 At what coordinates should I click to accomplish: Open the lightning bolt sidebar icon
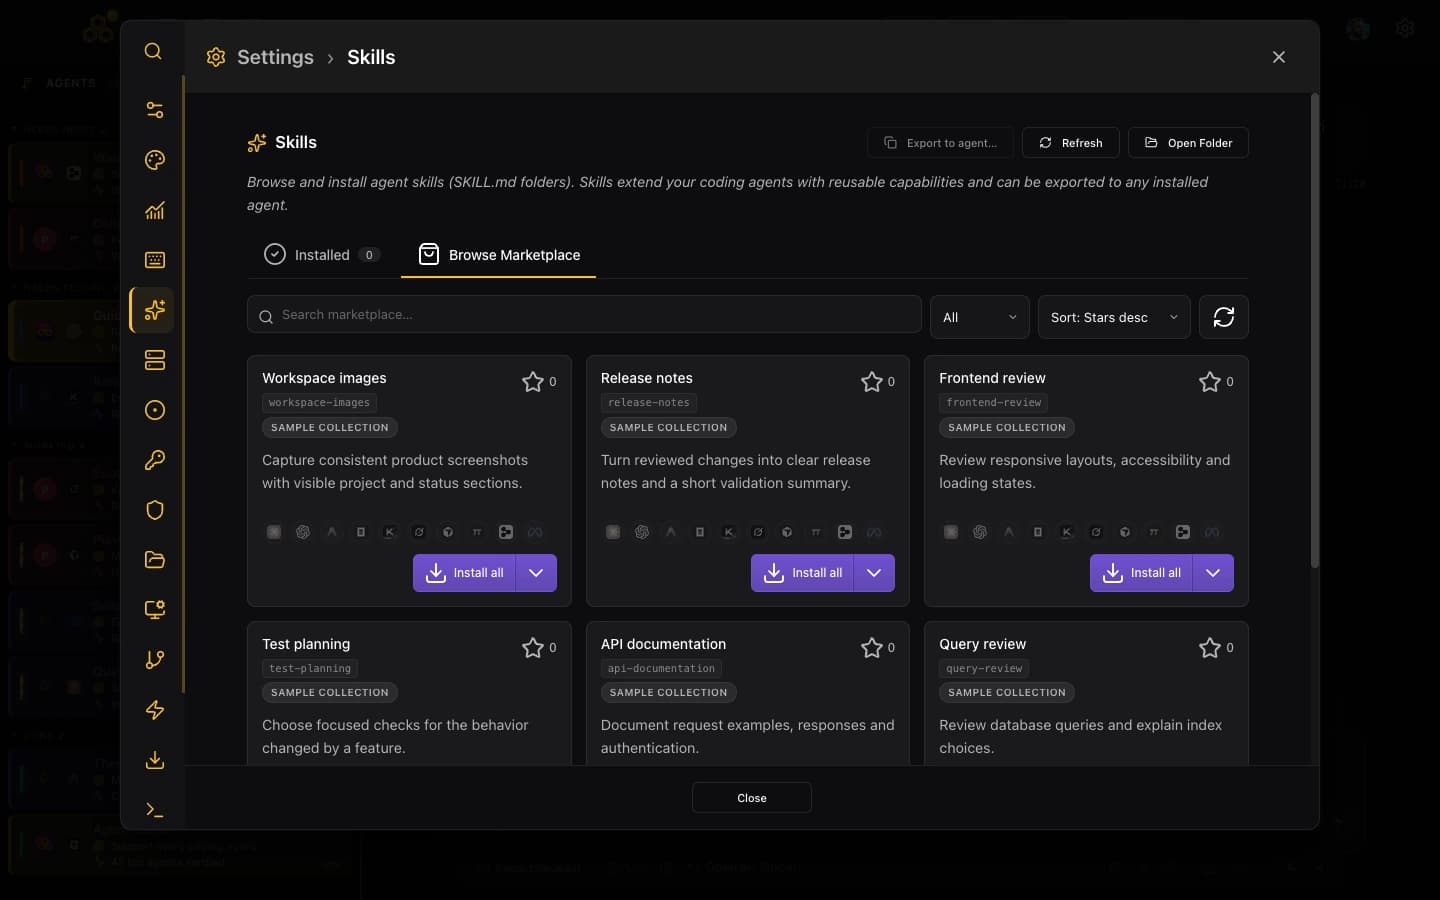pos(155,710)
